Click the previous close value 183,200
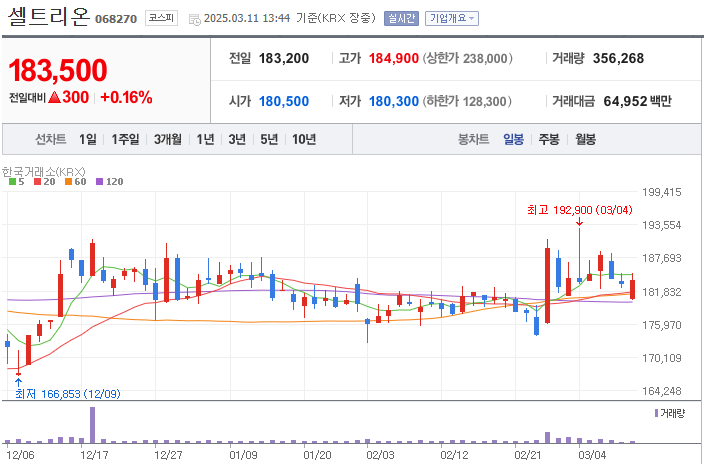Image resolution: width=704 pixels, height=464 pixels. (284, 58)
